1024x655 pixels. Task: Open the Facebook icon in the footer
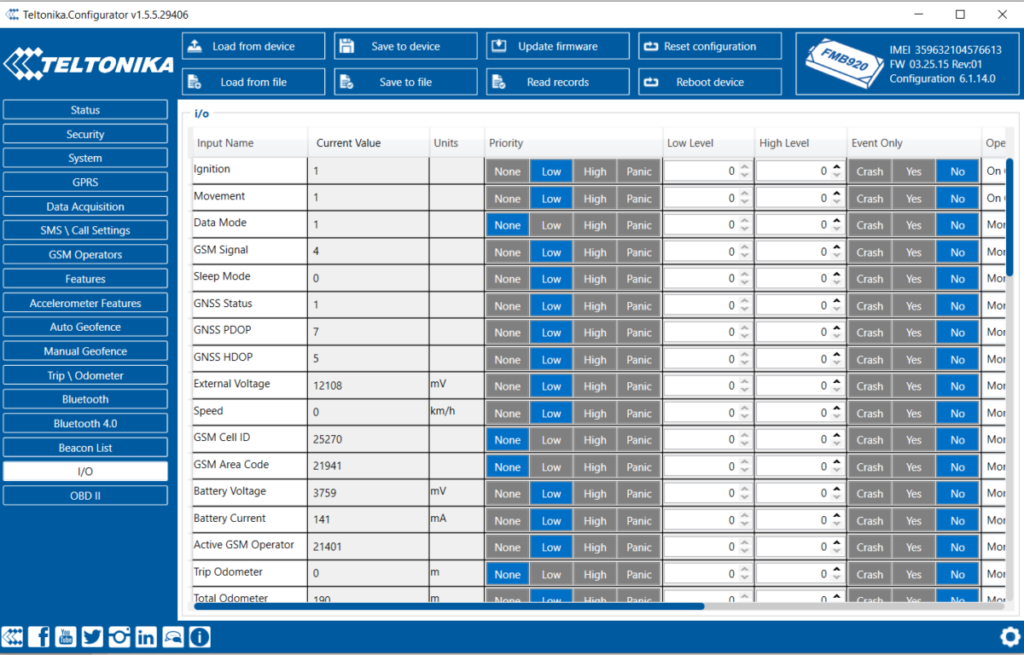coord(40,636)
